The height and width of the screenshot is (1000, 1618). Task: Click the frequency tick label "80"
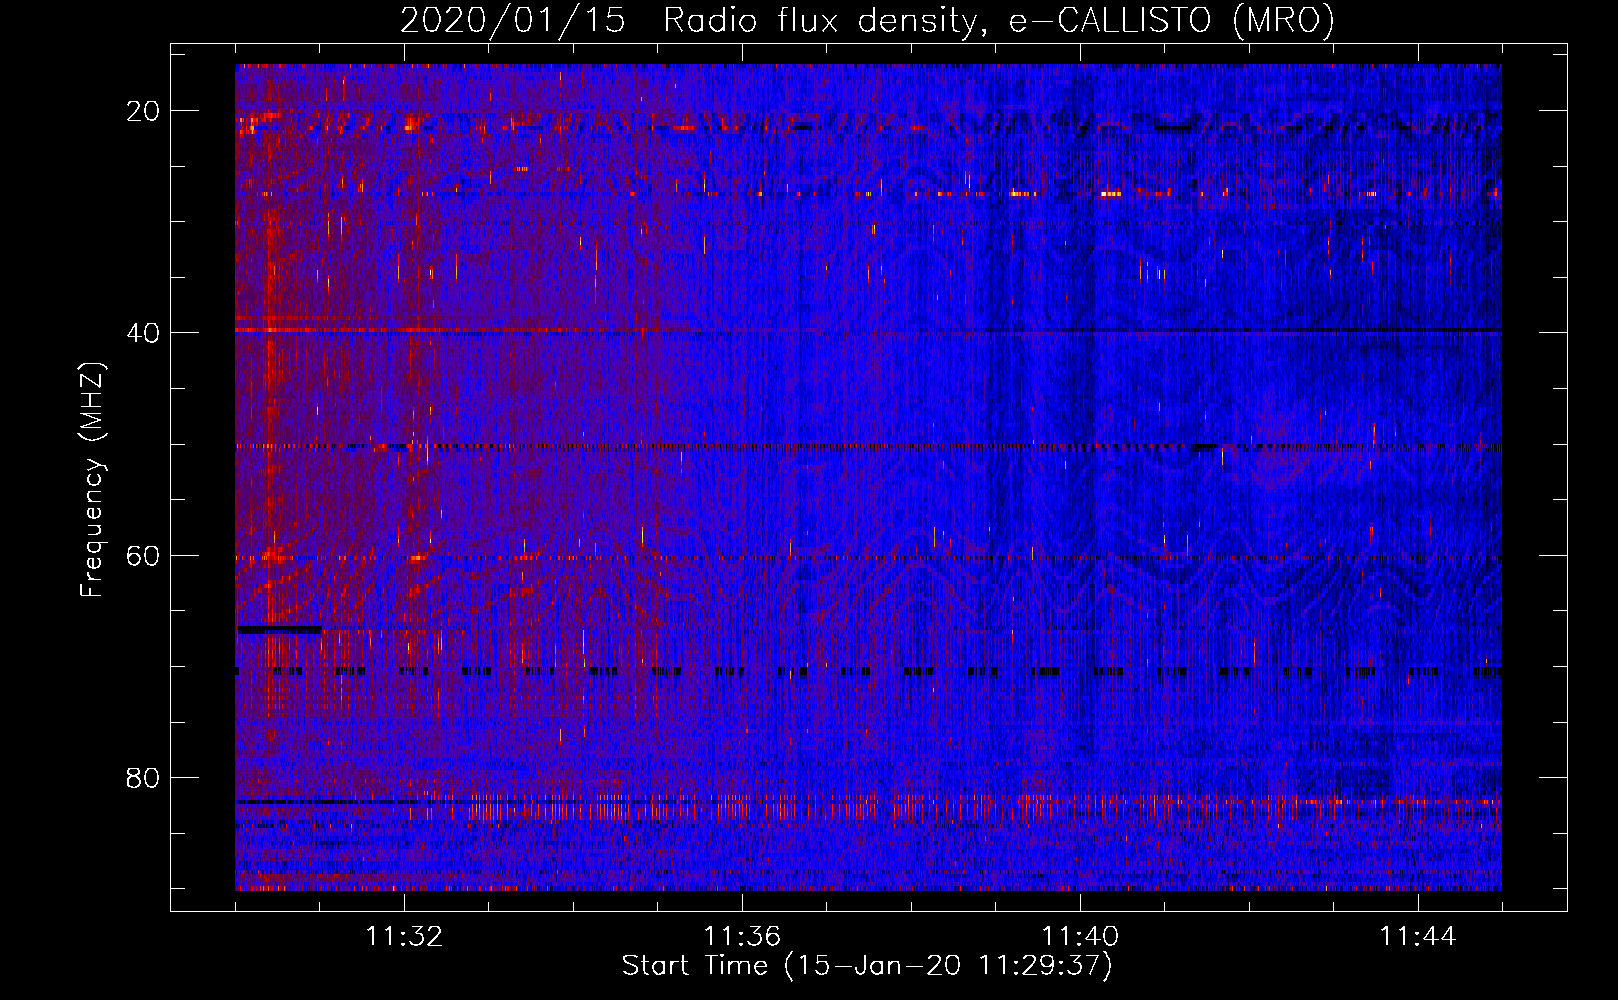pyautogui.click(x=143, y=777)
